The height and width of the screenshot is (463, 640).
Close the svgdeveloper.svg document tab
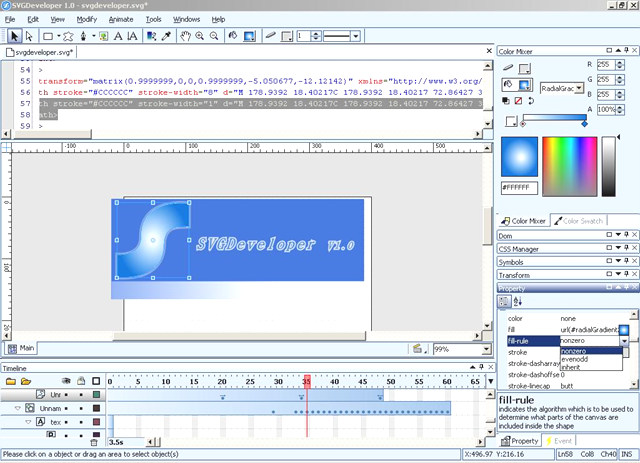(489, 51)
